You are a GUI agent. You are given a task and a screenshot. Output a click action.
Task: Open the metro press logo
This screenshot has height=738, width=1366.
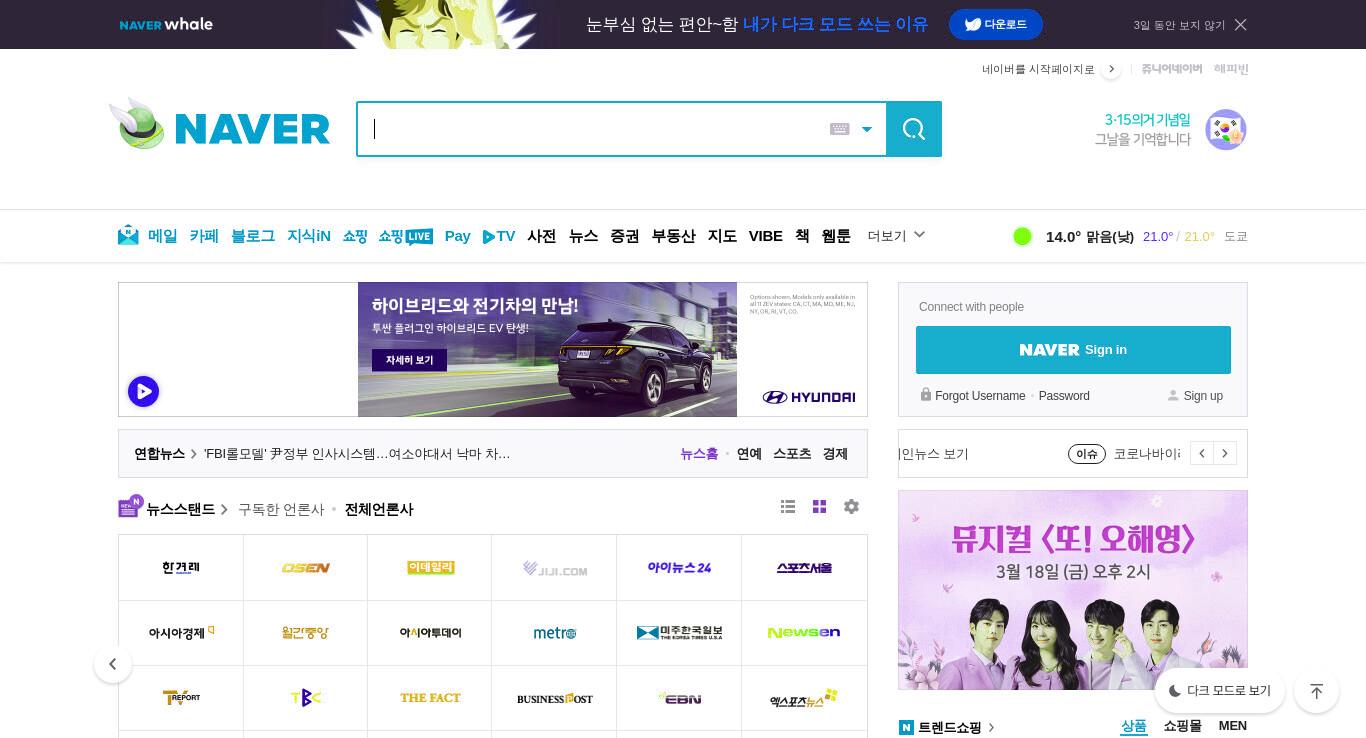point(554,633)
